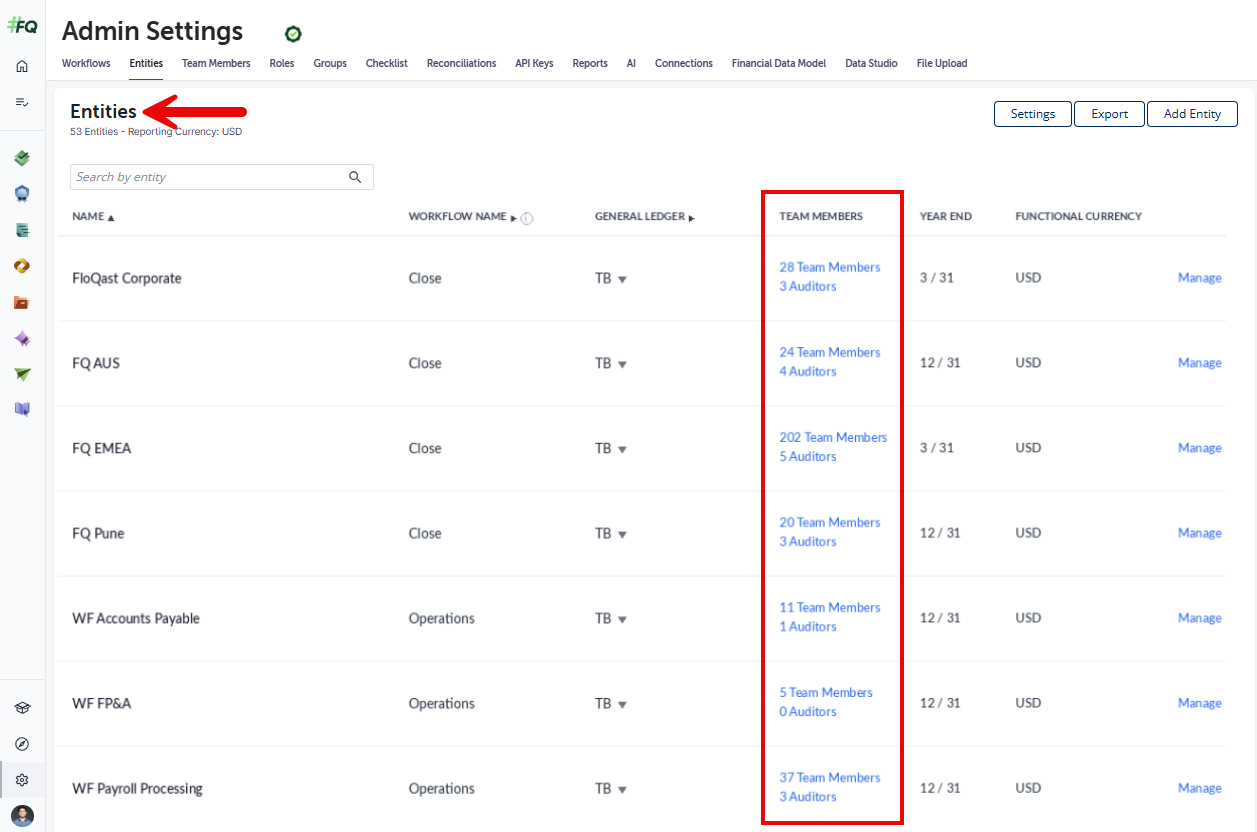This screenshot has height=832, width=1257.
Task: Expand TB dropdown for FQ EMEA
Action: click(x=622, y=449)
